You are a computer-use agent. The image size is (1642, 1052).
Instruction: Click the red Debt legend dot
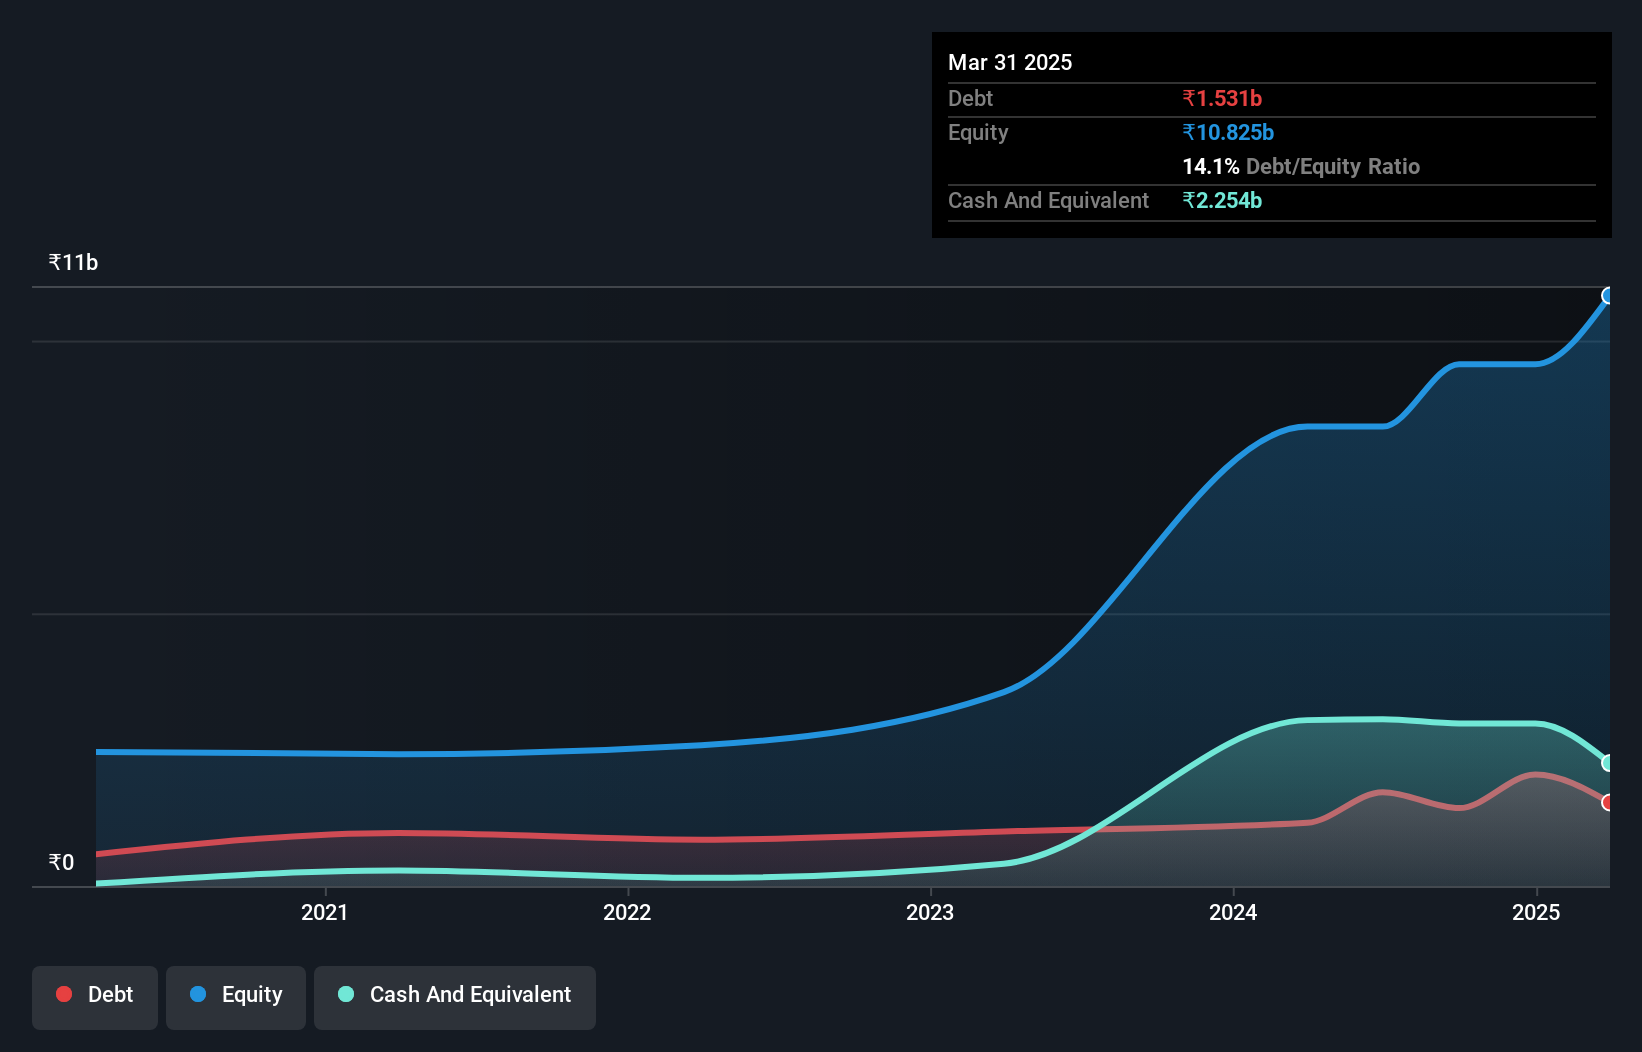coord(64,994)
